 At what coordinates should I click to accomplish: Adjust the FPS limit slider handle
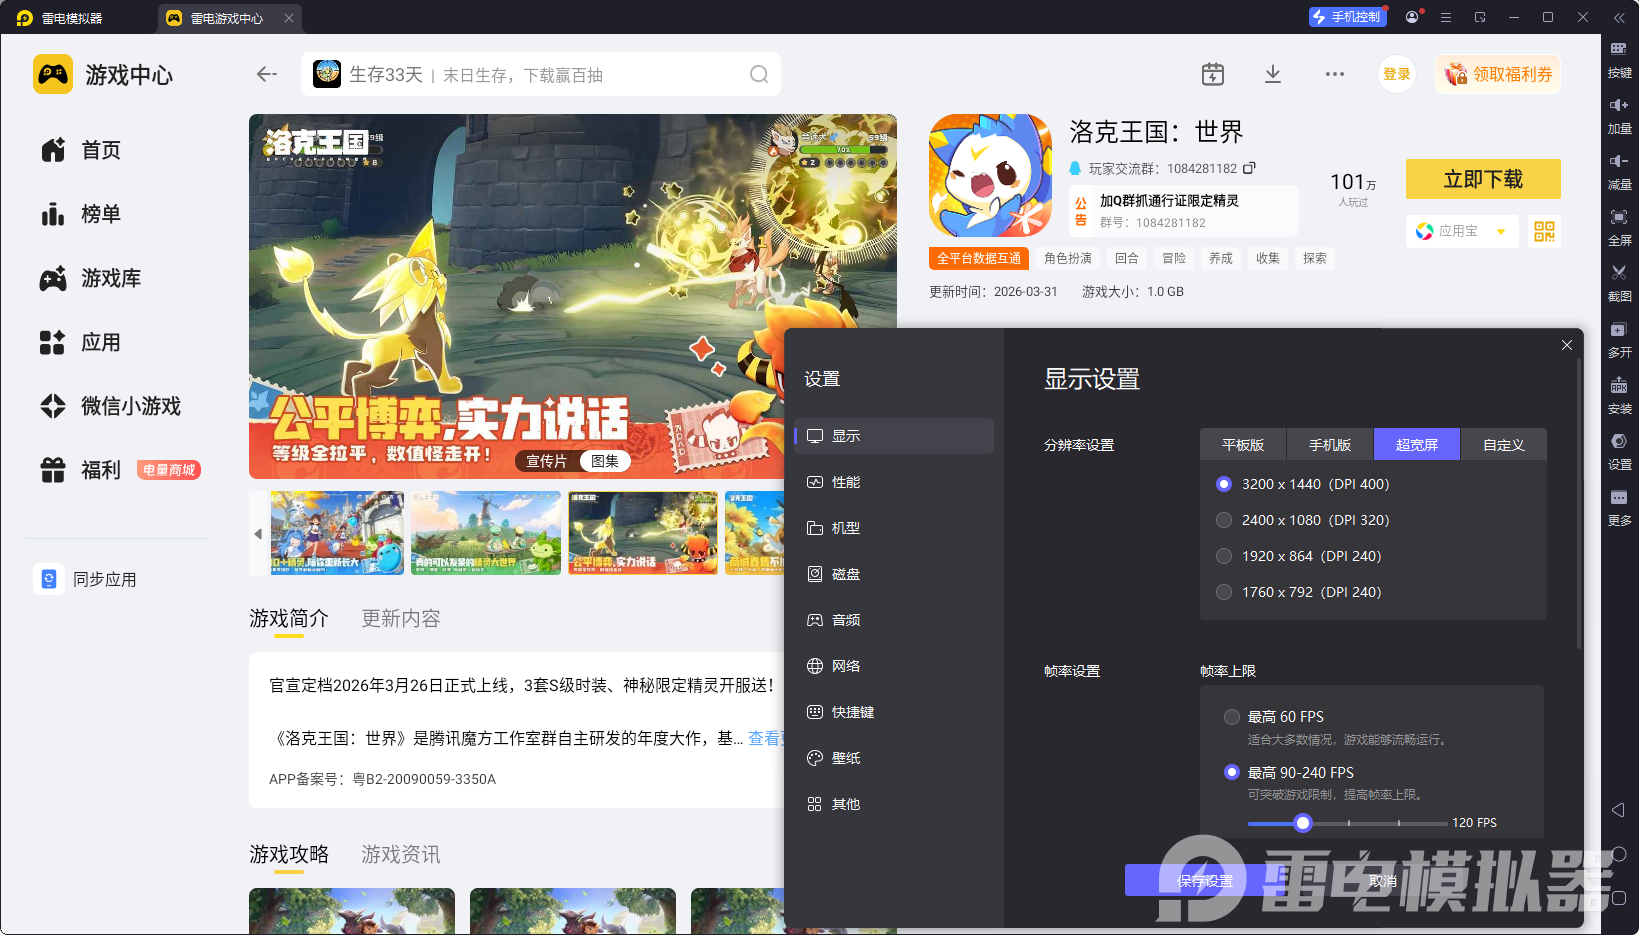pos(1302,823)
